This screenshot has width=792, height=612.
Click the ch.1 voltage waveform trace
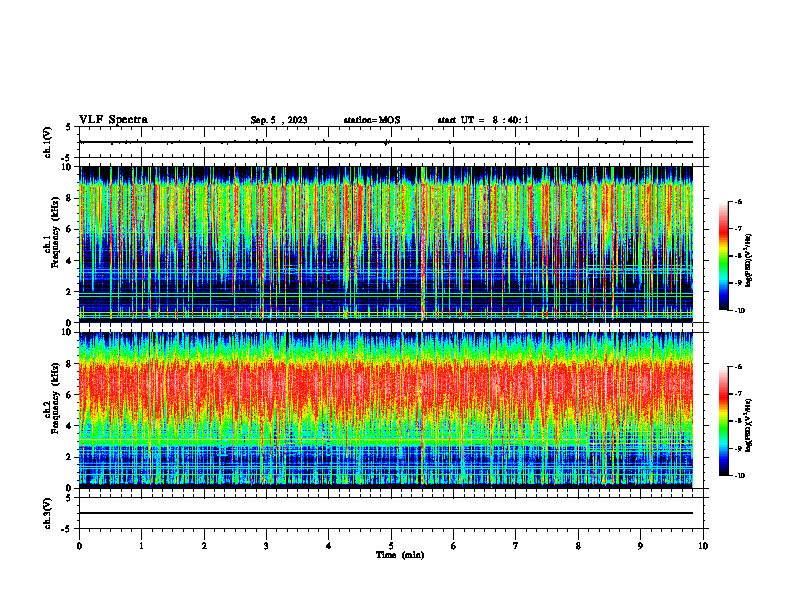pos(386,142)
